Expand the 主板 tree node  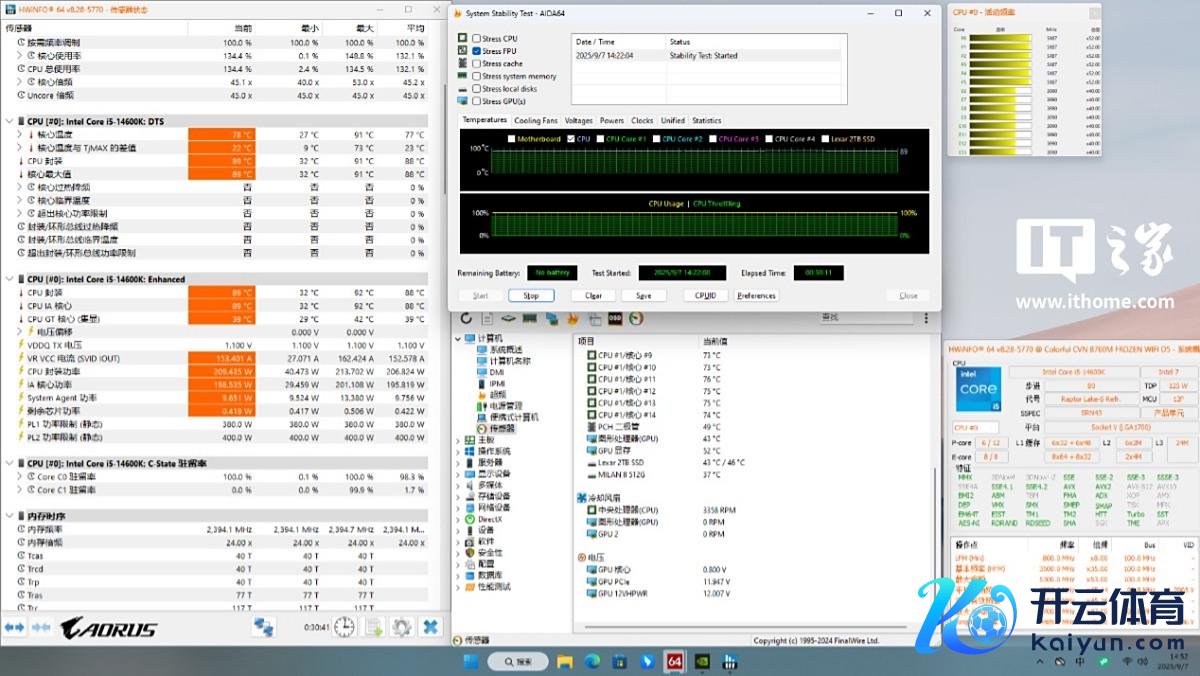tap(460, 439)
